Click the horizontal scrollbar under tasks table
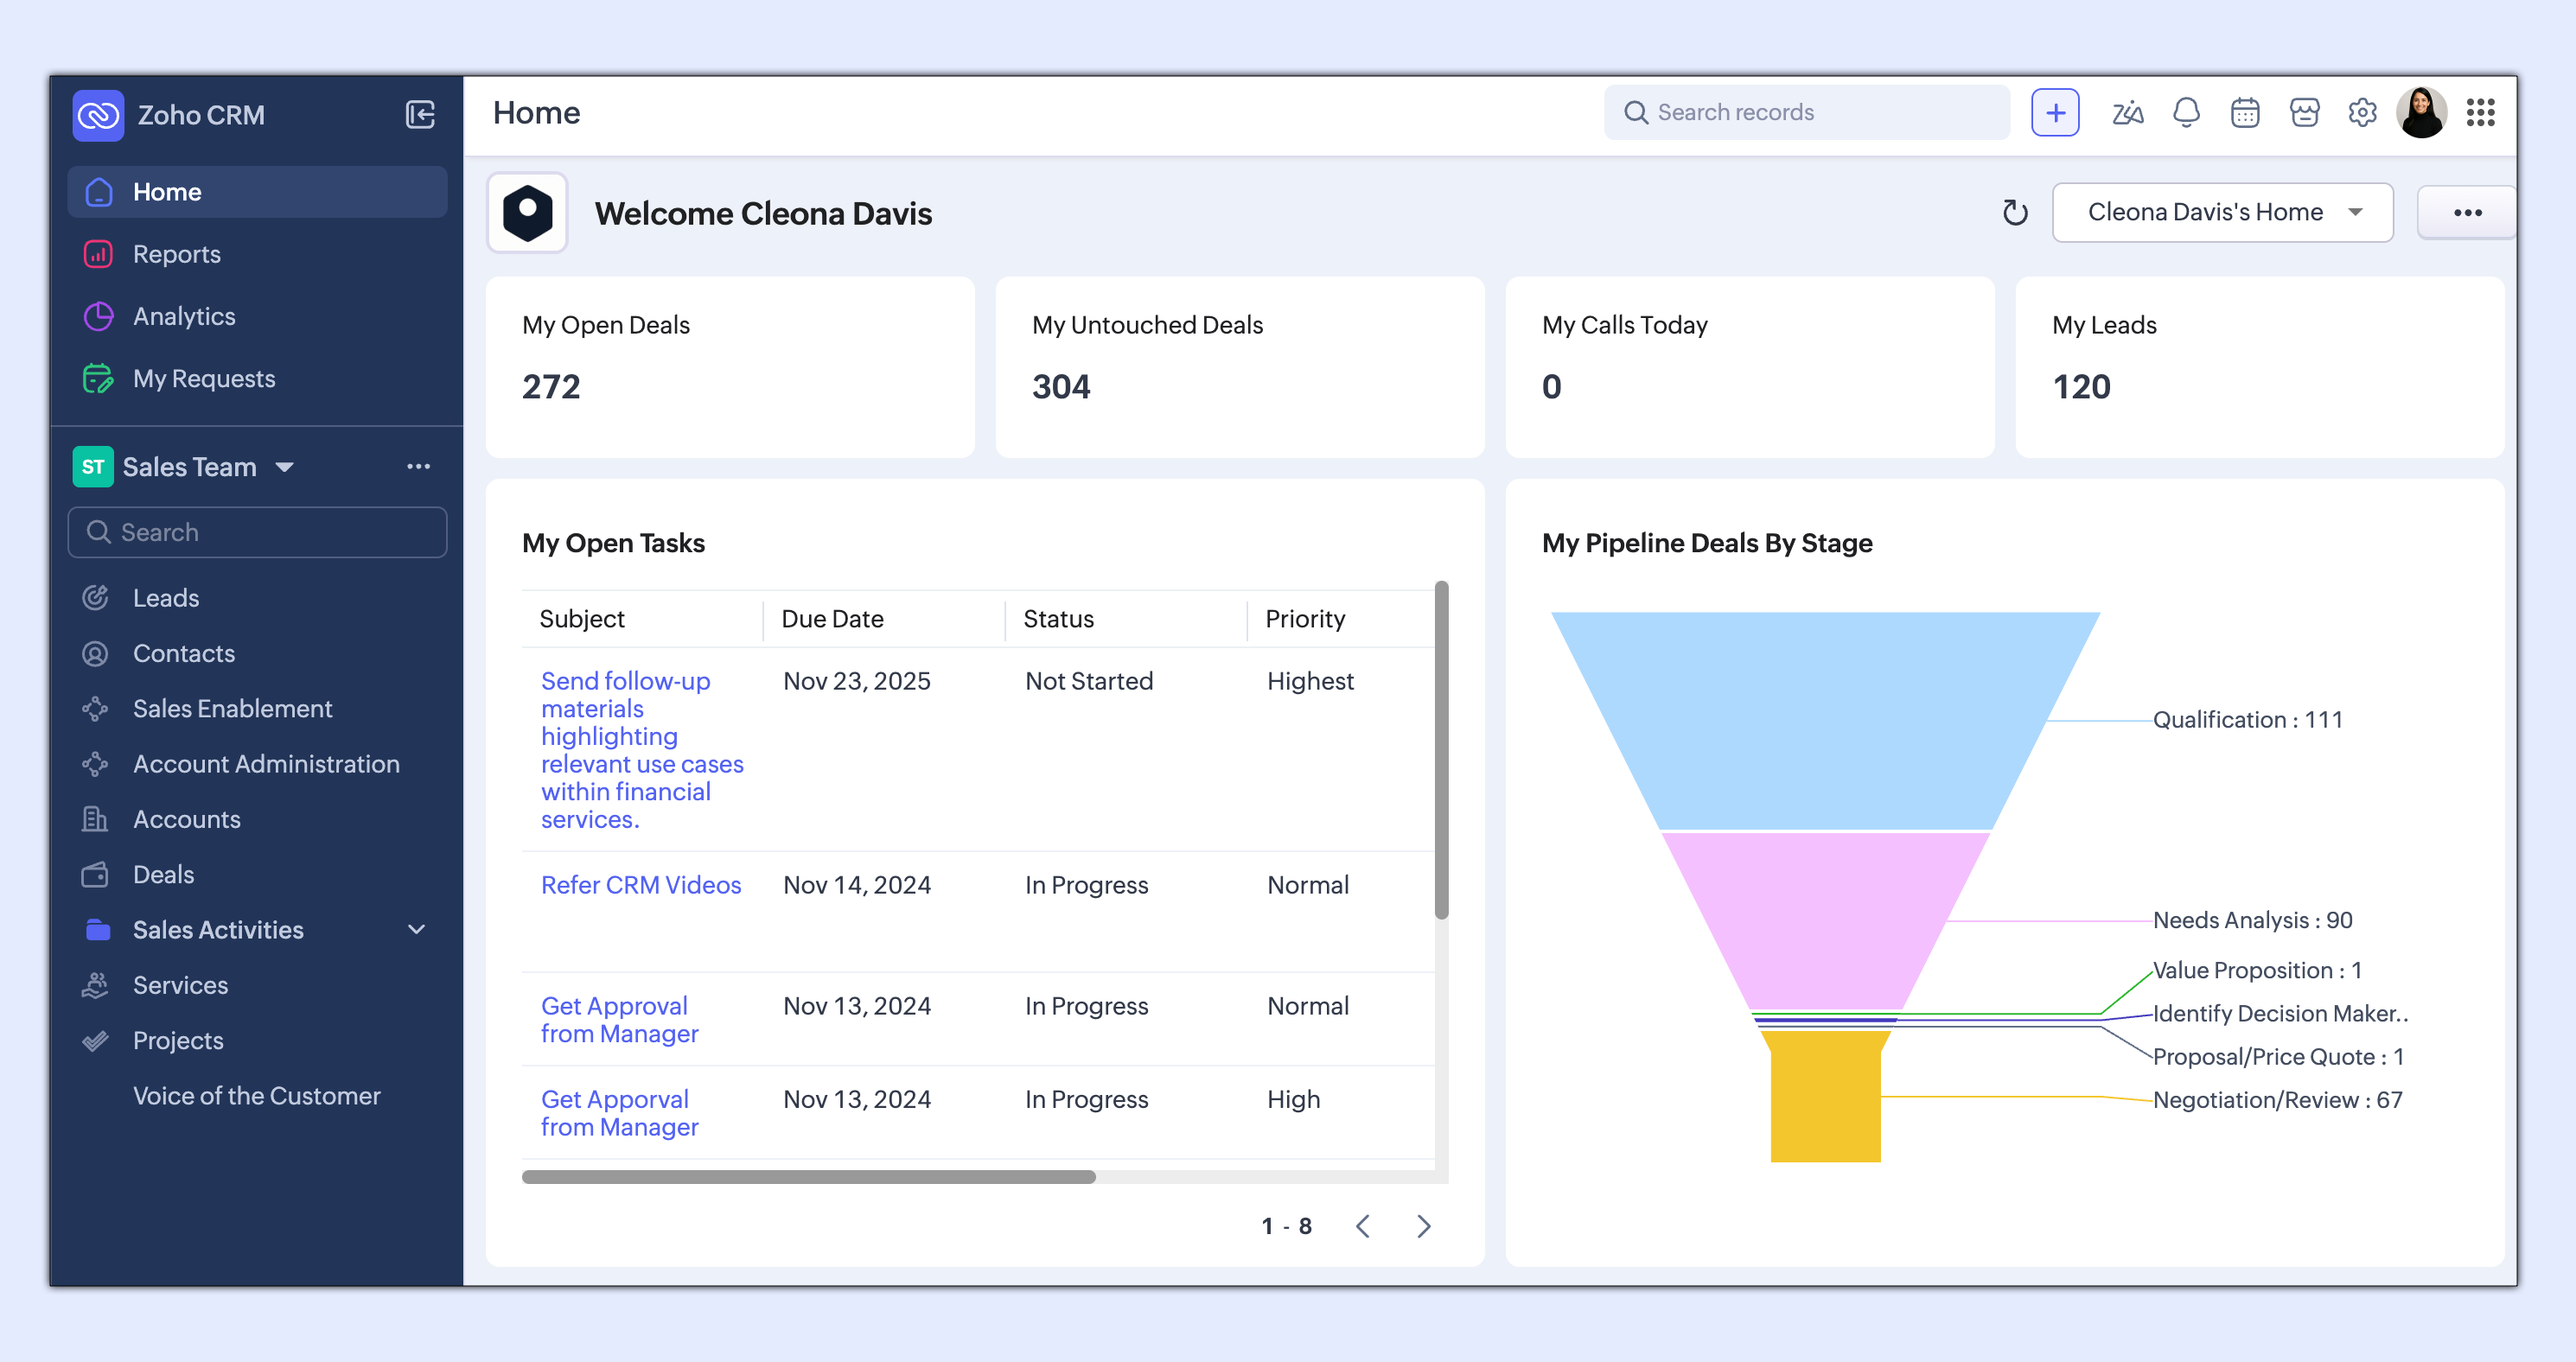Screen dimensions: 2576x1362 tap(808, 1177)
